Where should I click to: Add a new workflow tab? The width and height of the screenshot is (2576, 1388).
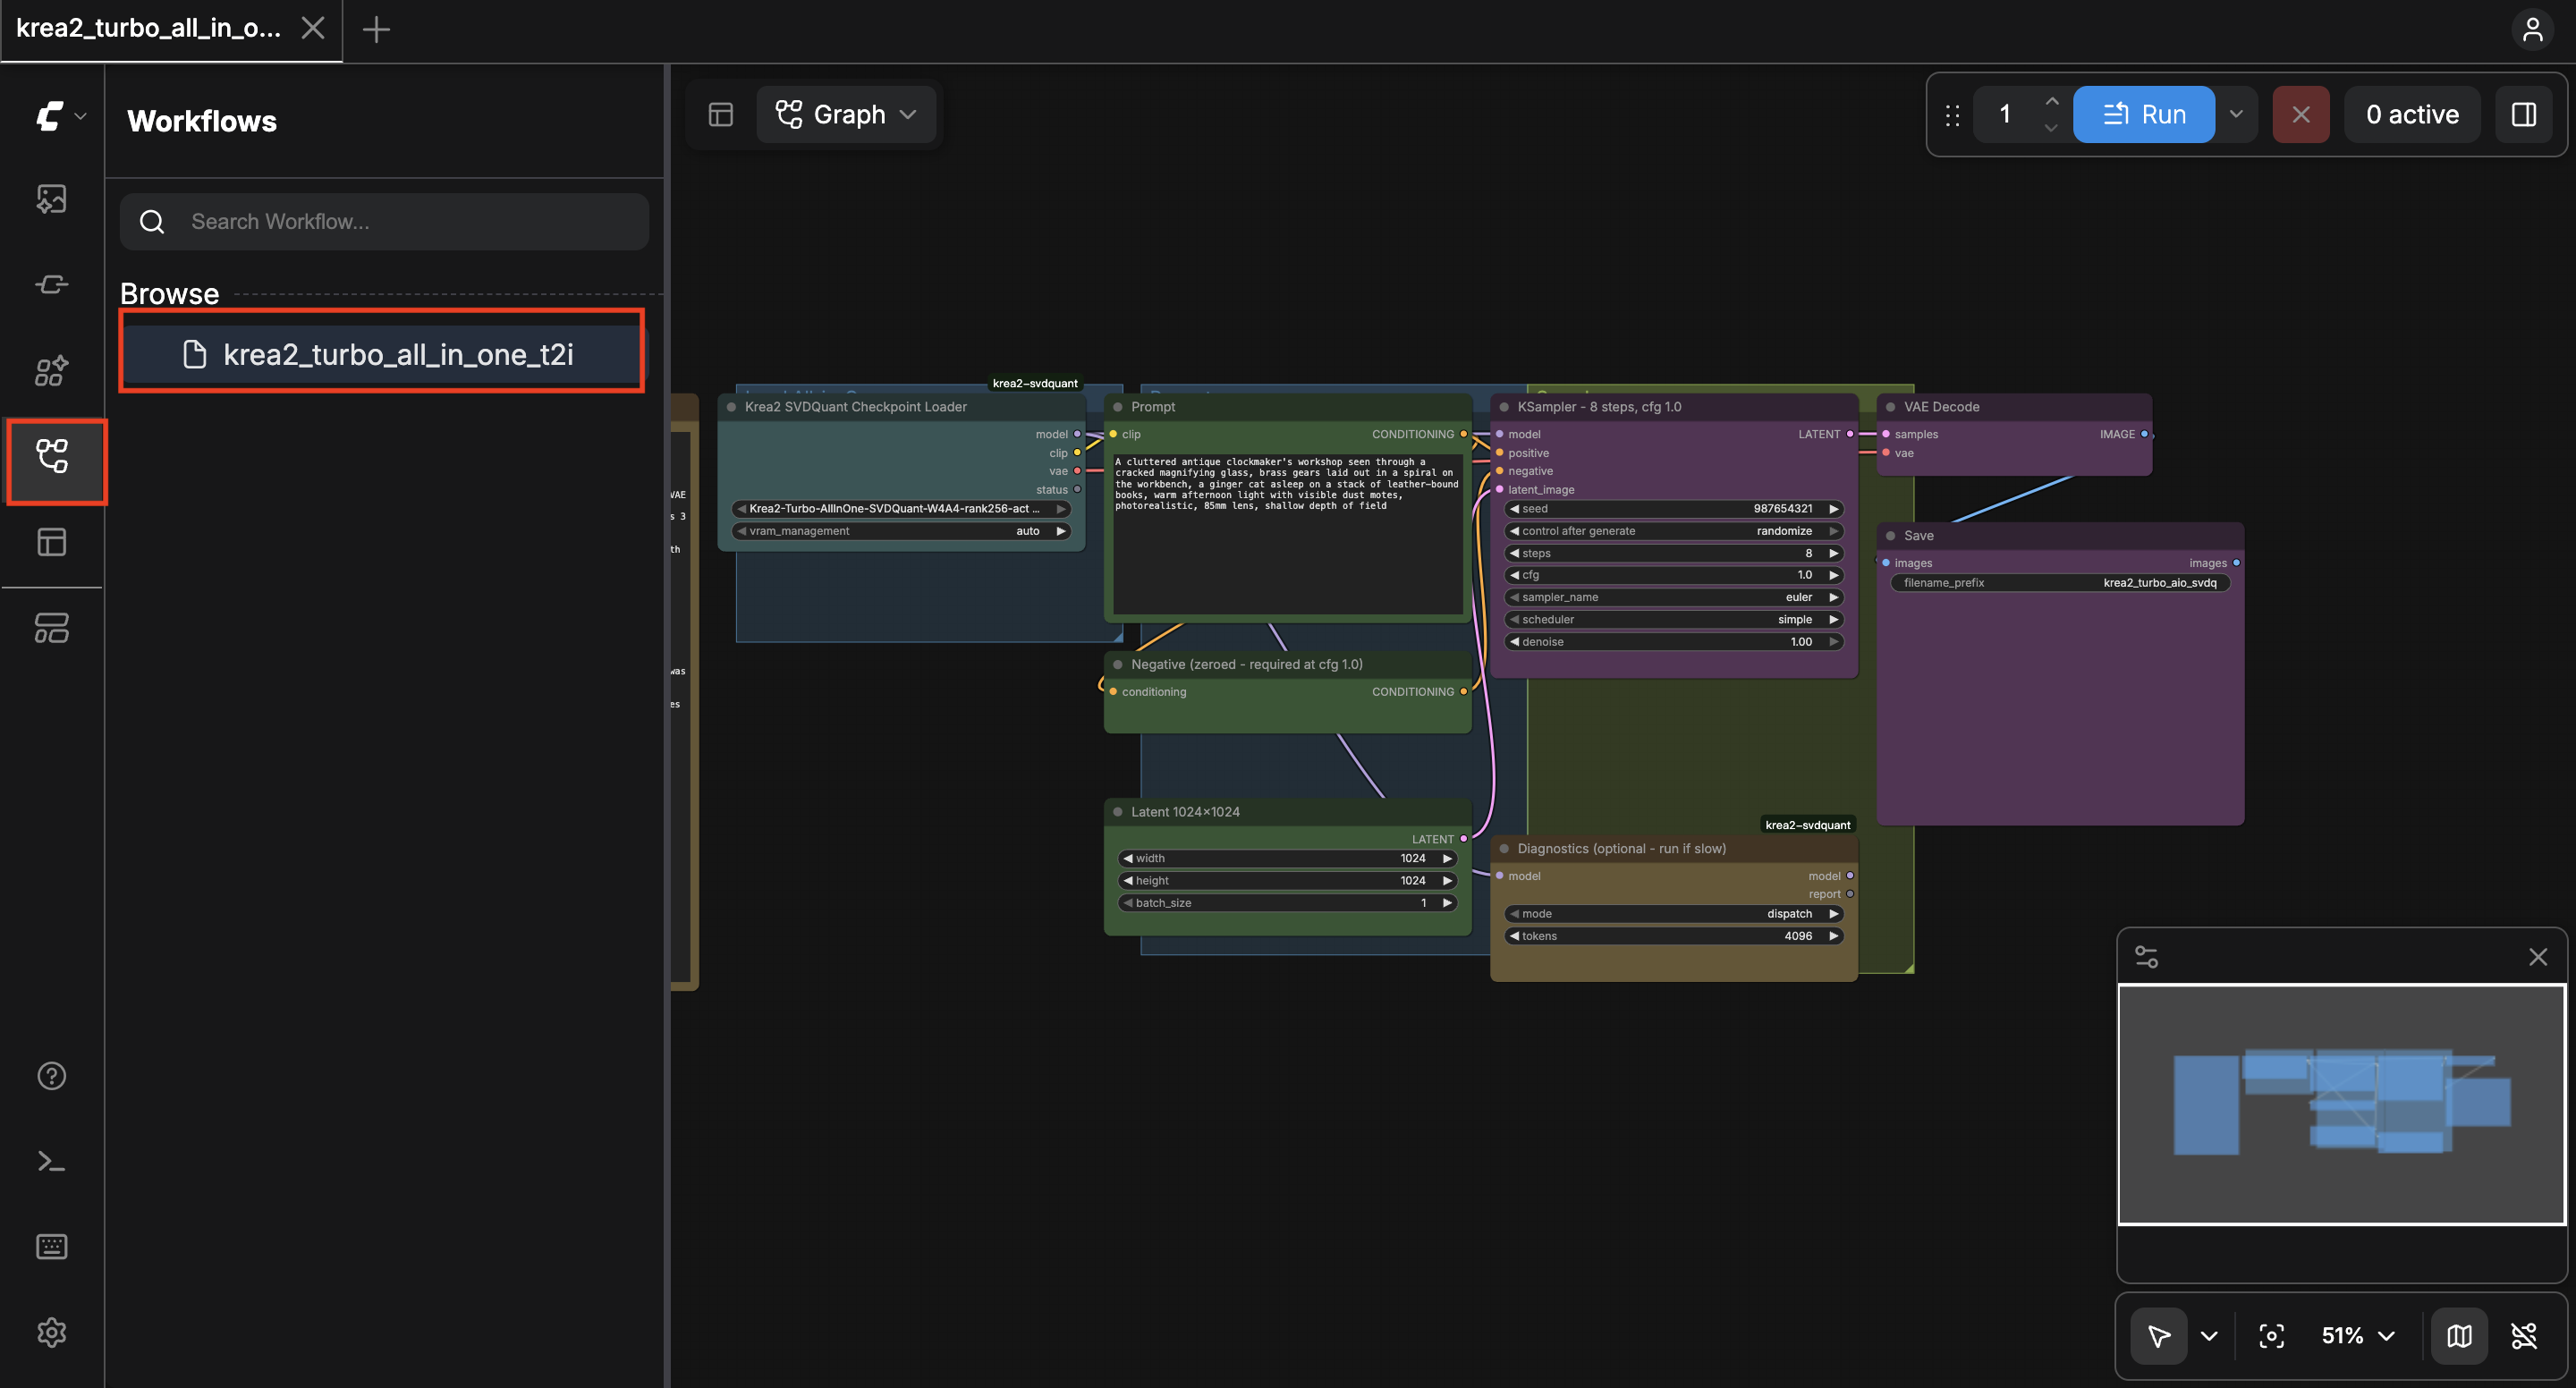[x=376, y=30]
